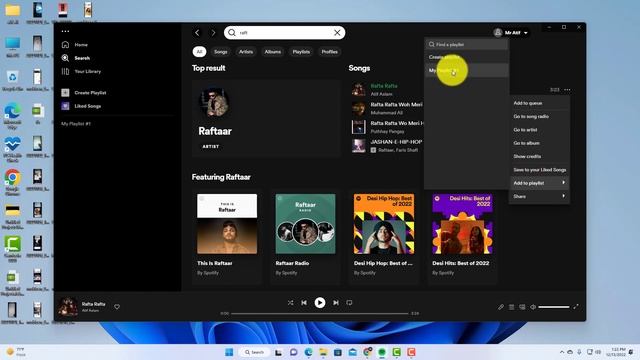
Task: Enter full screen with the expand icon
Action: tap(576, 307)
